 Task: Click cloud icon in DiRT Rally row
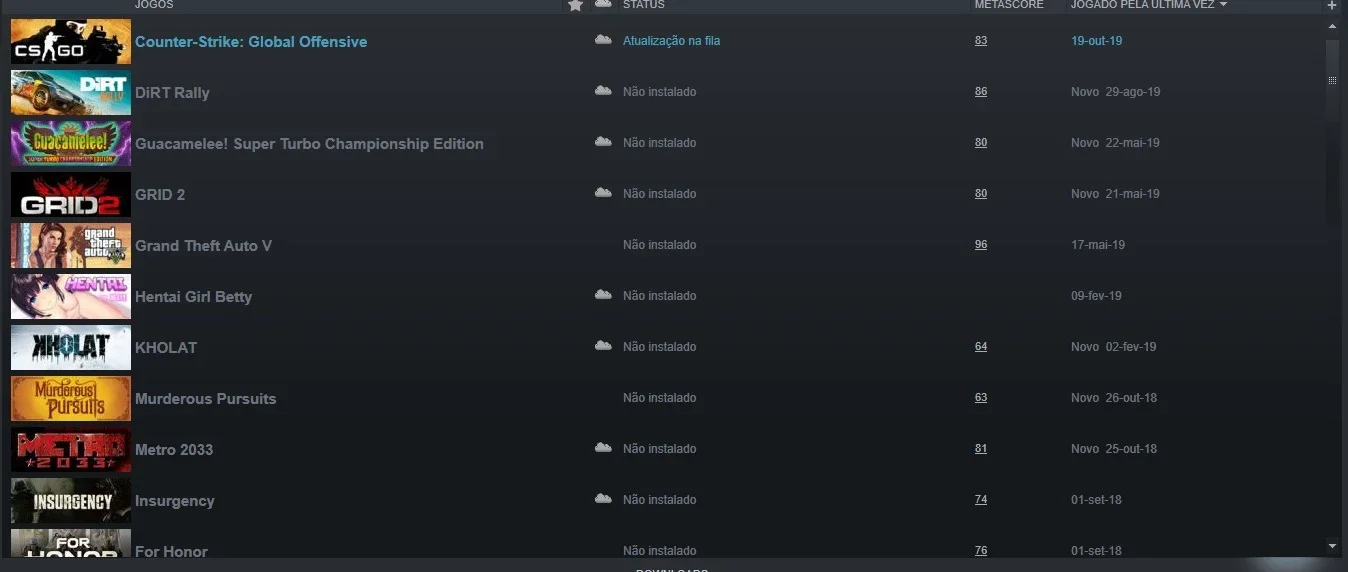603,91
